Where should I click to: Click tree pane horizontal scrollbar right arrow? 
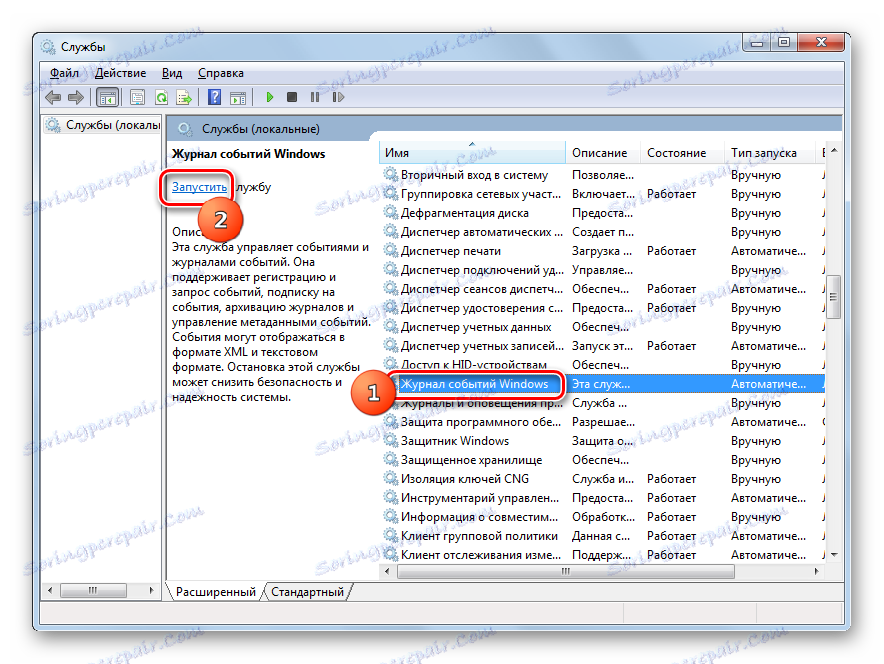point(151,590)
